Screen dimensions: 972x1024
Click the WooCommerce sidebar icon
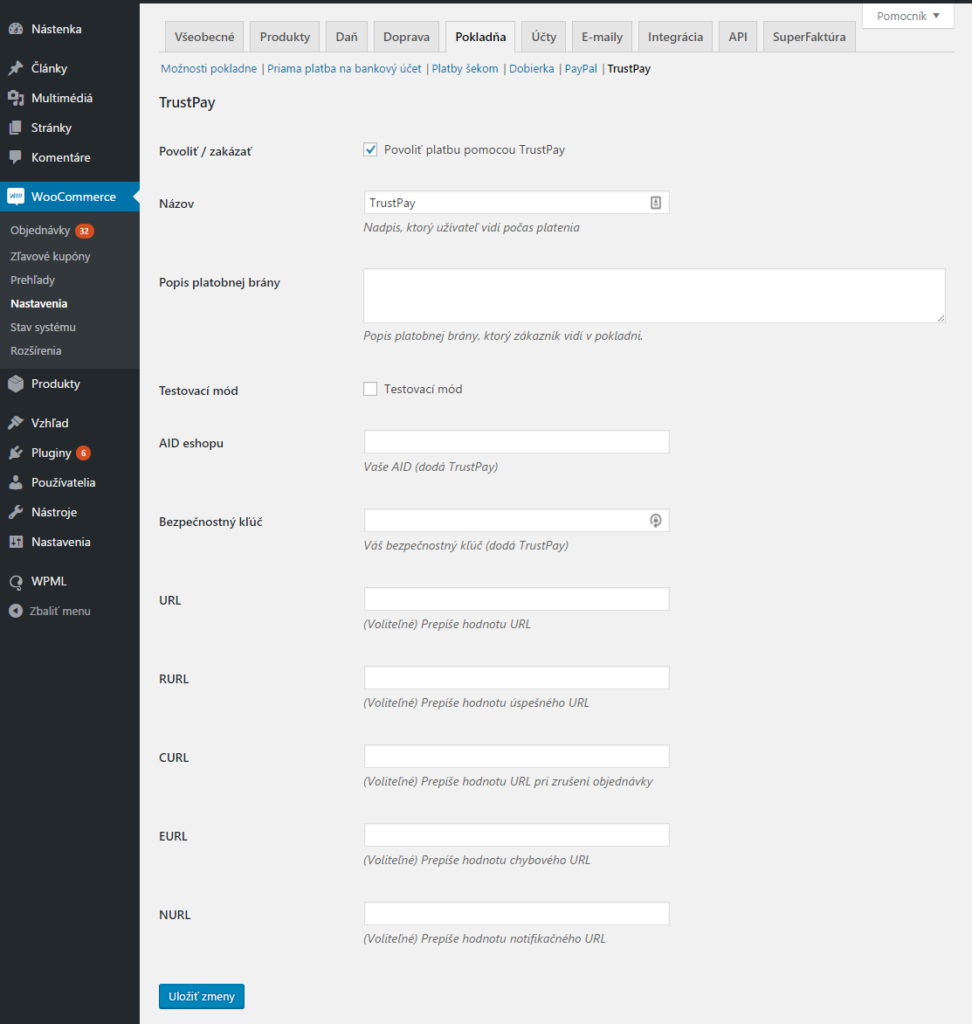coord(17,196)
